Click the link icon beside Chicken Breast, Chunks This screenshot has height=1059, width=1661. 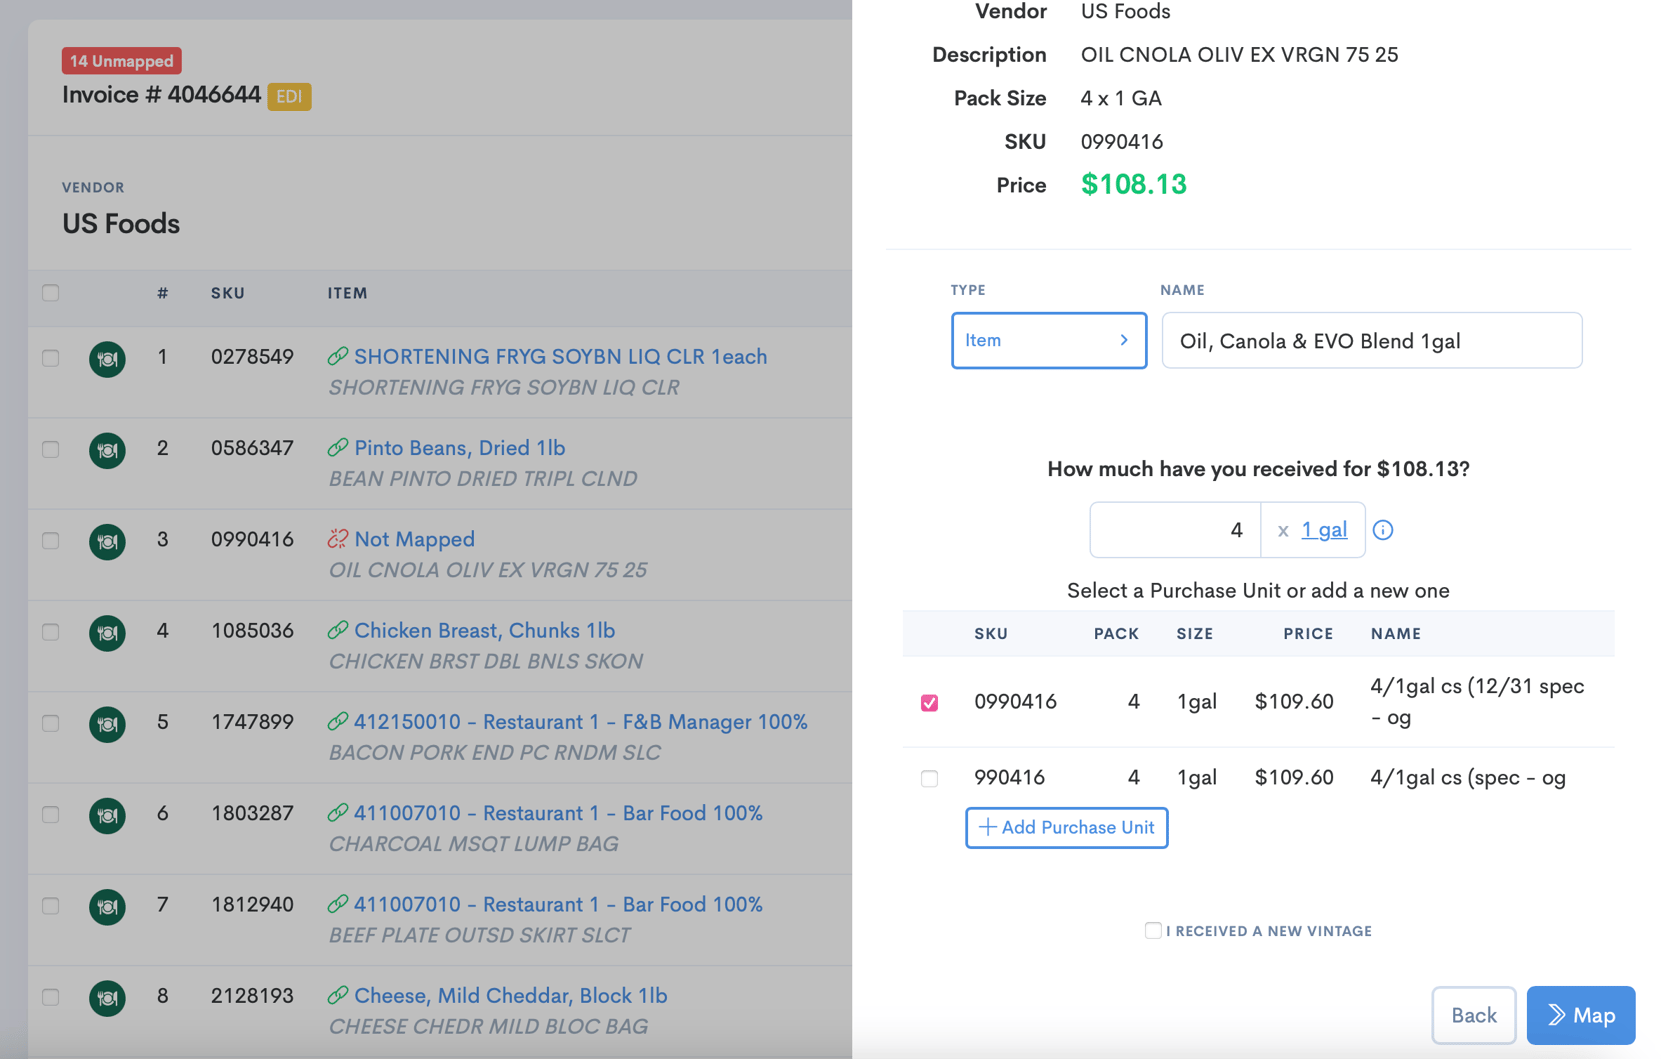pyautogui.click(x=338, y=630)
